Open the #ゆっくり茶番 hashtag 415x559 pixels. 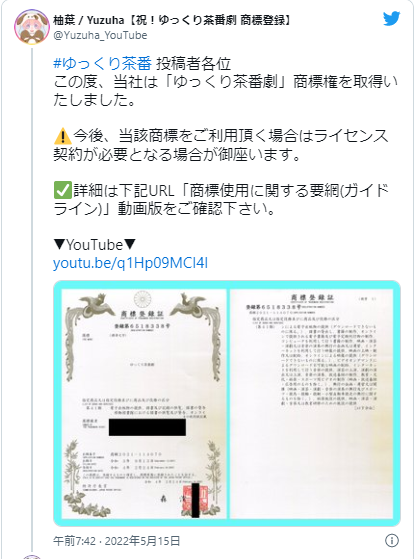tap(102, 64)
